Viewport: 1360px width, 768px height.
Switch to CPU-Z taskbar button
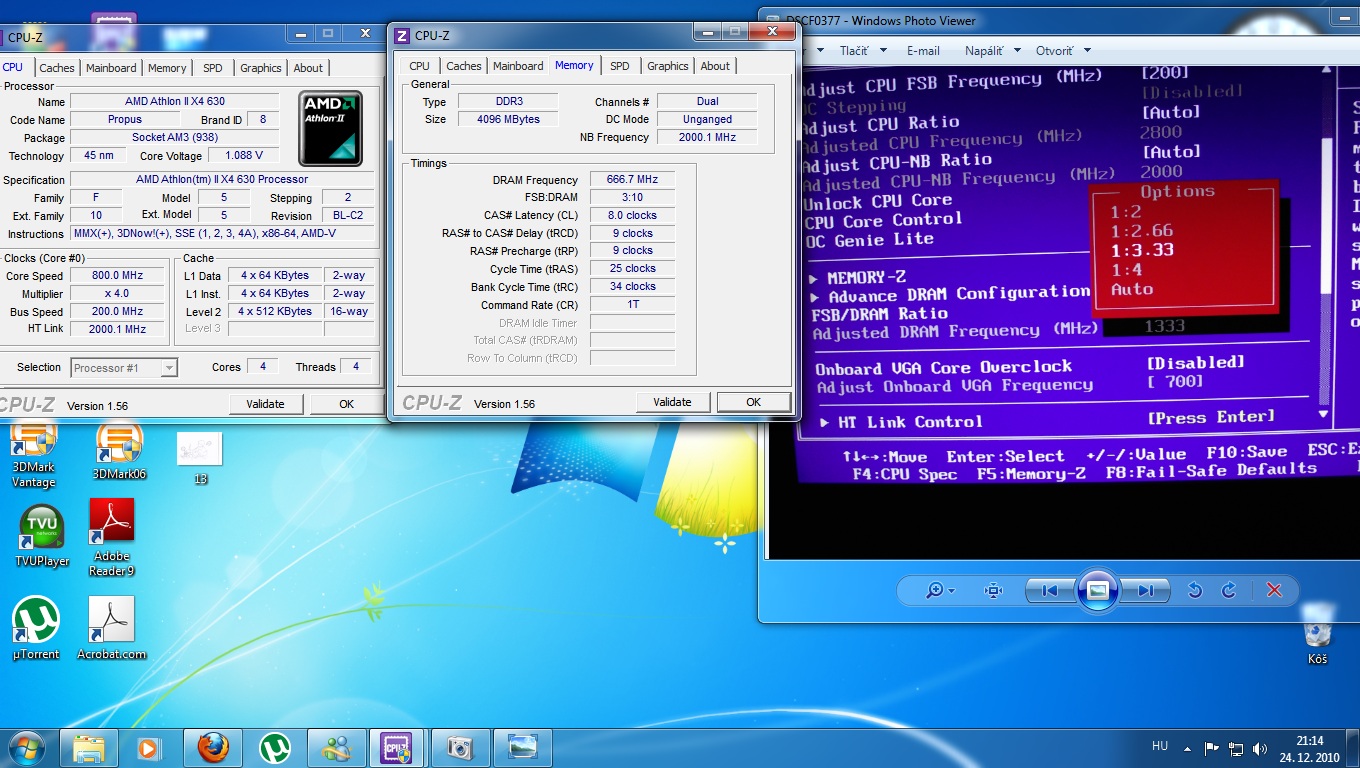(x=397, y=748)
